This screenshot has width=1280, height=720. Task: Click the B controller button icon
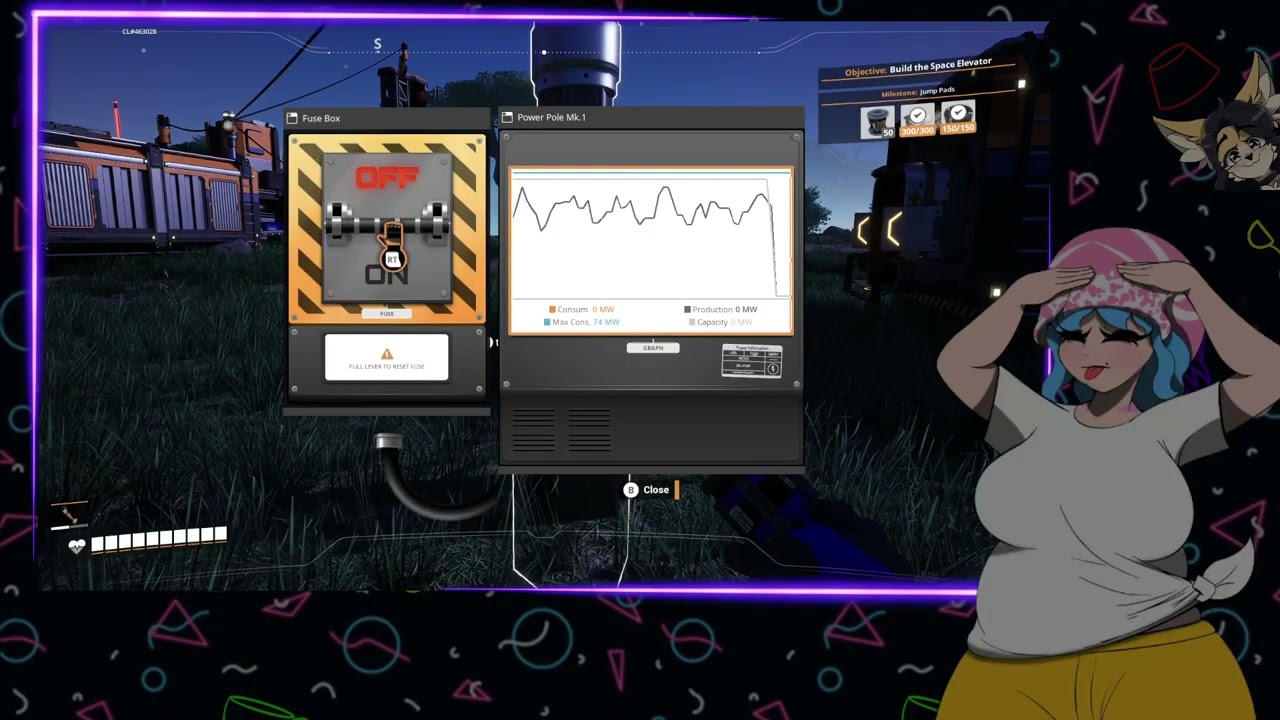tap(630, 490)
